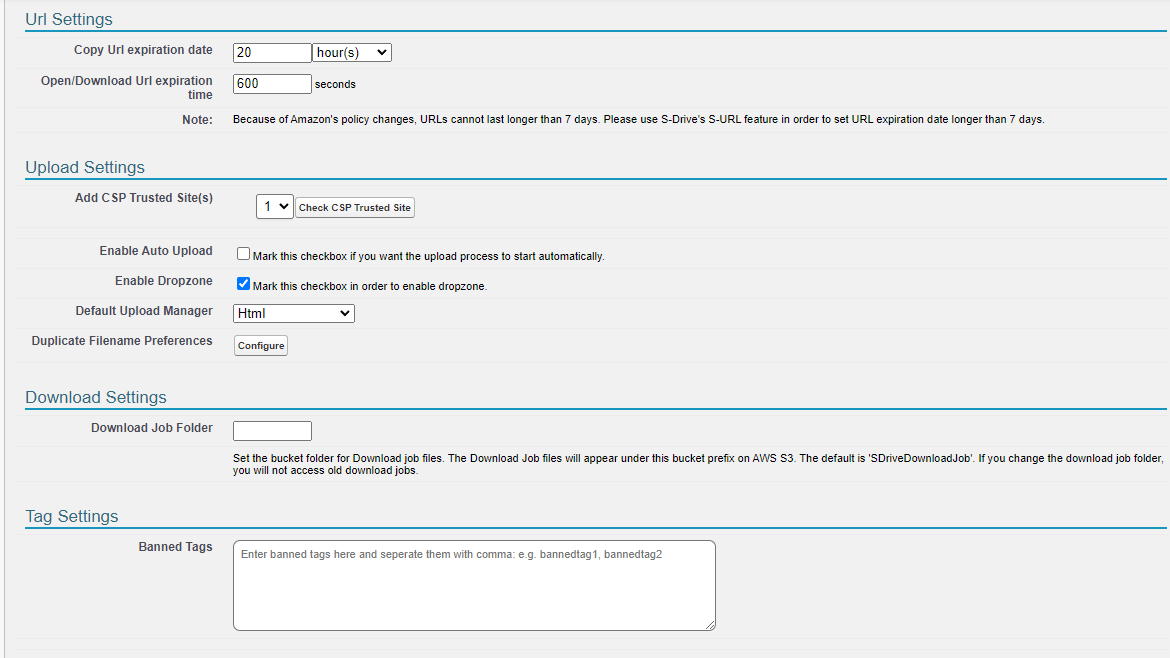Click the Check CSP Trusted Site button

pyautogui.click(x=354, y=208)
